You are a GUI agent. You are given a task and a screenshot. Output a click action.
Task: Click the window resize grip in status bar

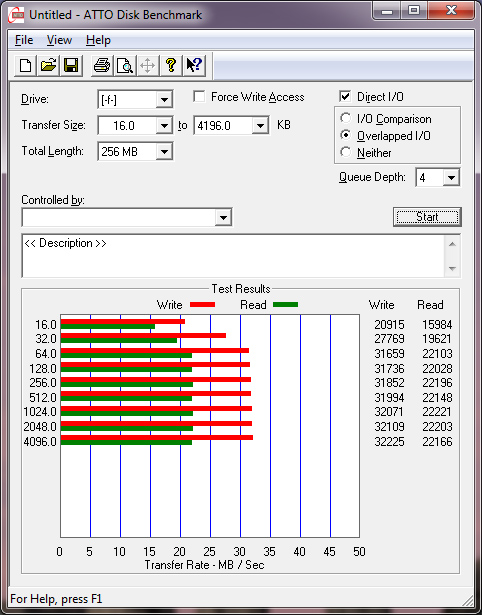click(467, 599)
